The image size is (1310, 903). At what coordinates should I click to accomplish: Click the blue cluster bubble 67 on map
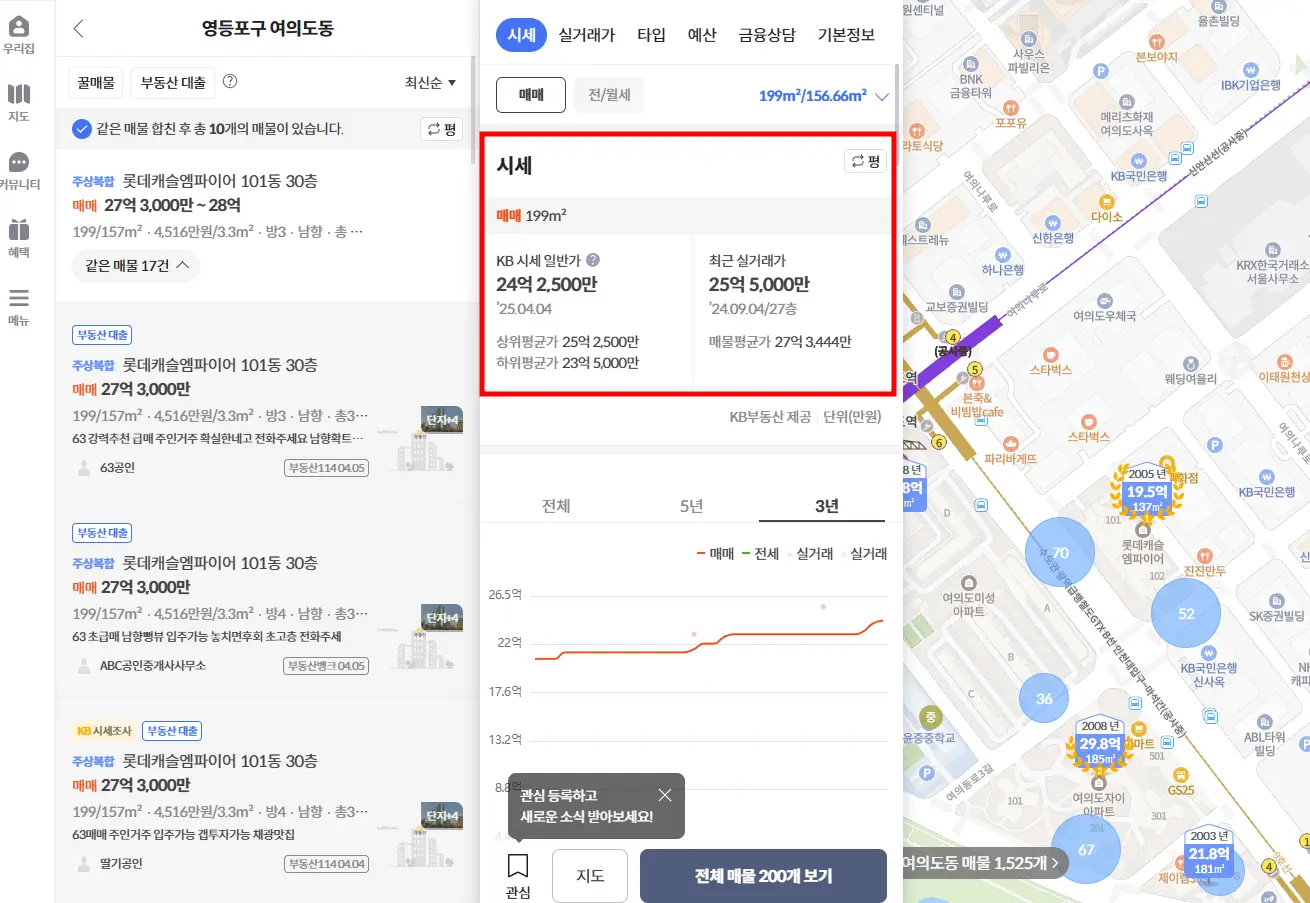1086,850
